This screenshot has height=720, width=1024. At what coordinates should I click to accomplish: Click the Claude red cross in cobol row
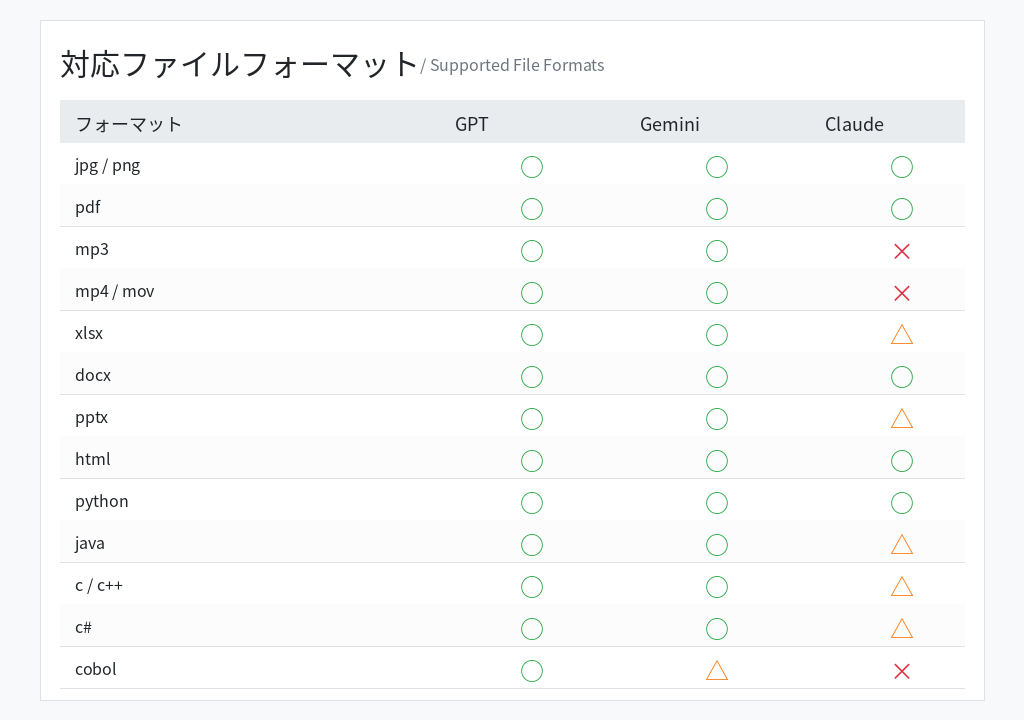(901, 671)
